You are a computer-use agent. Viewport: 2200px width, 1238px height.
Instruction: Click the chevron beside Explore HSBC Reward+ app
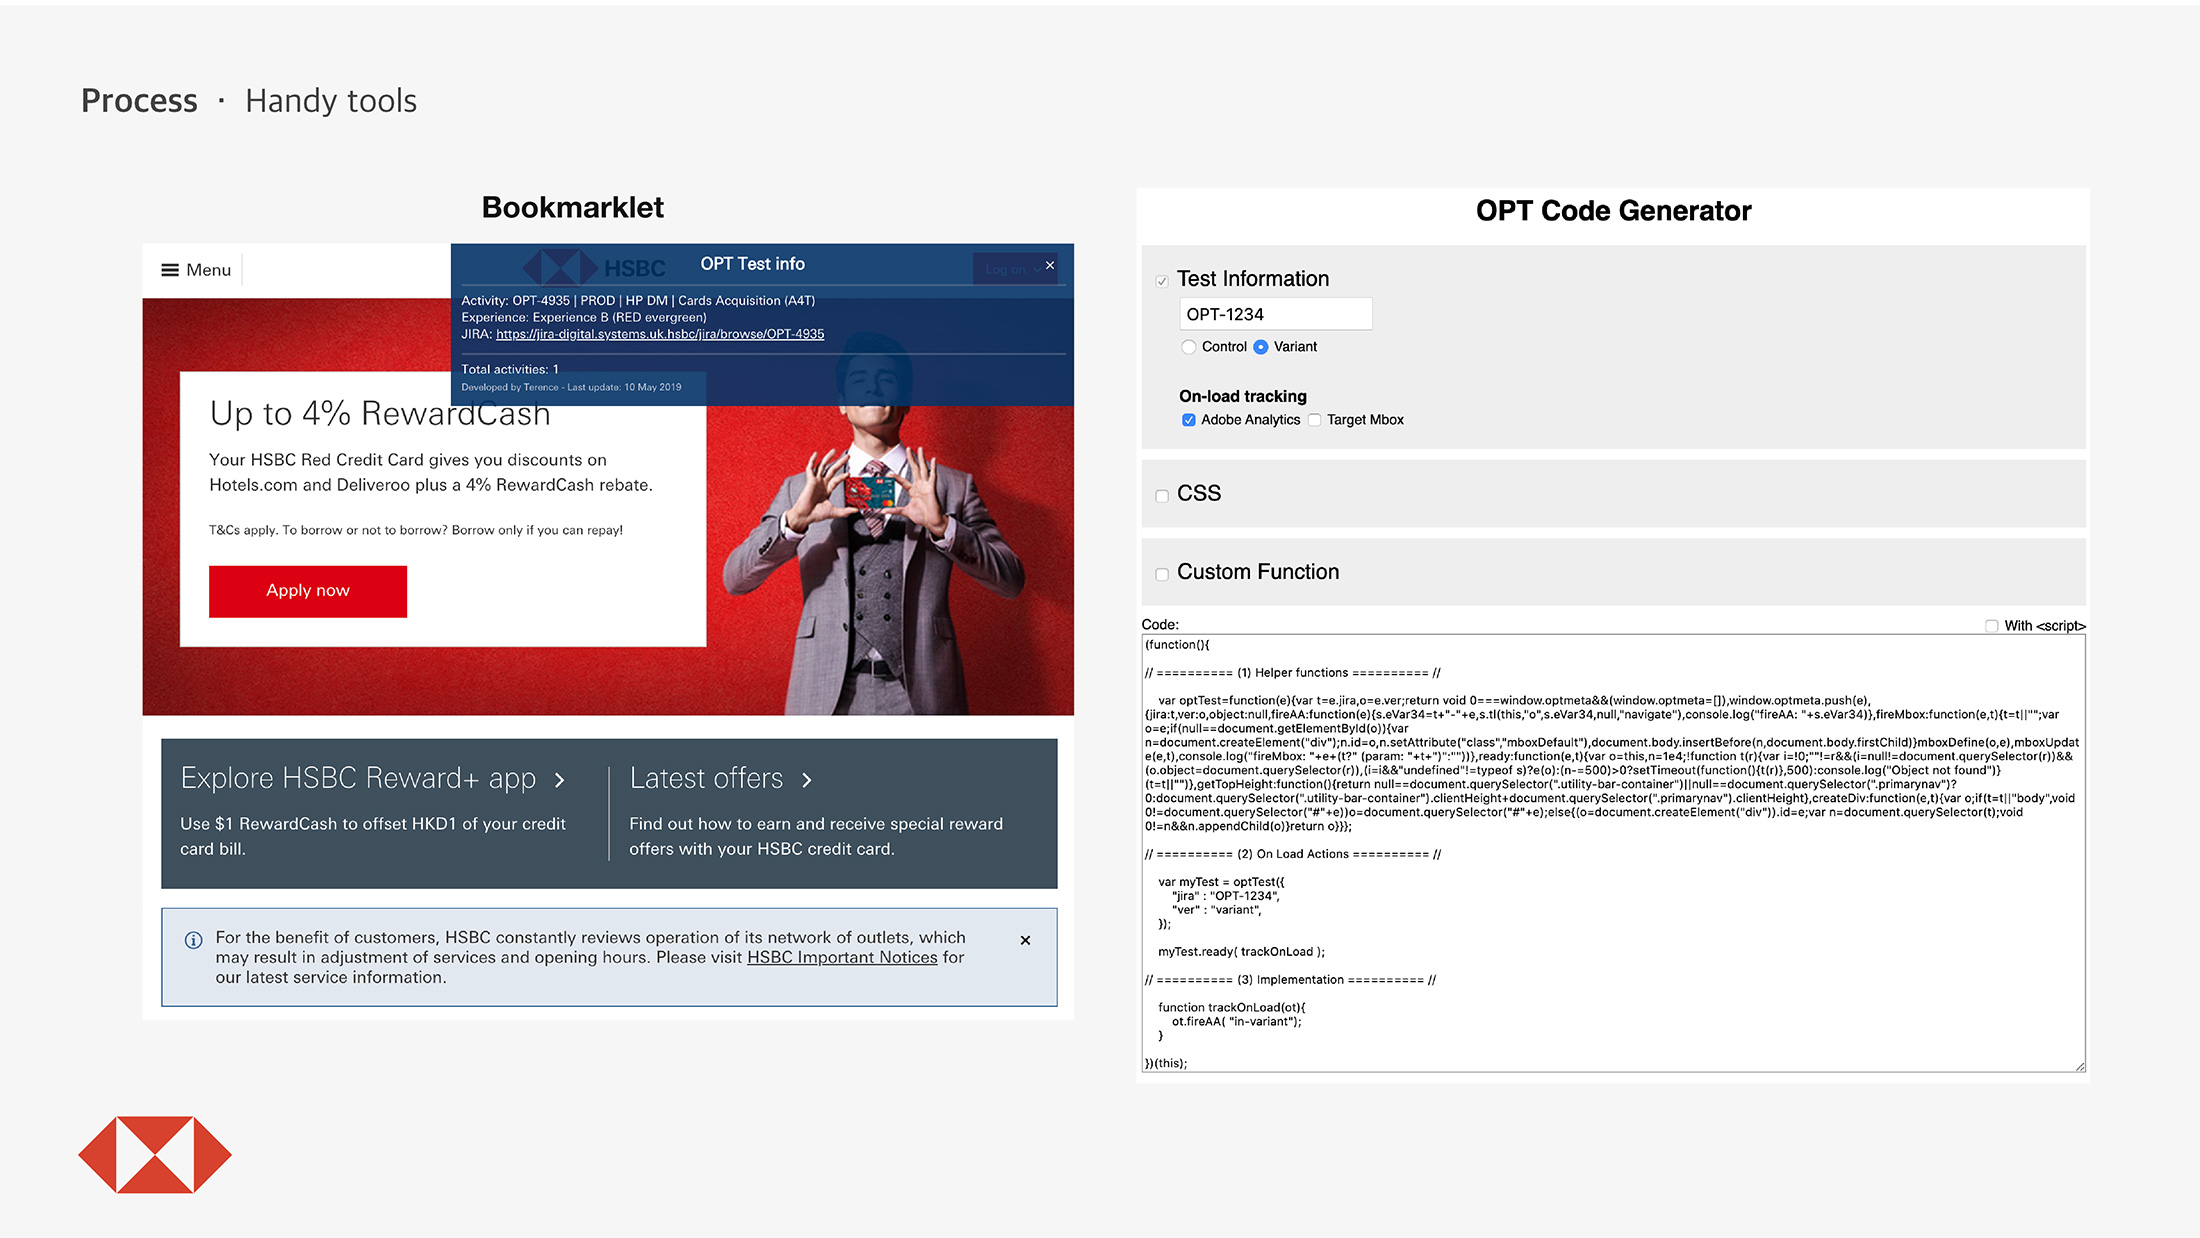click(560, 780)
